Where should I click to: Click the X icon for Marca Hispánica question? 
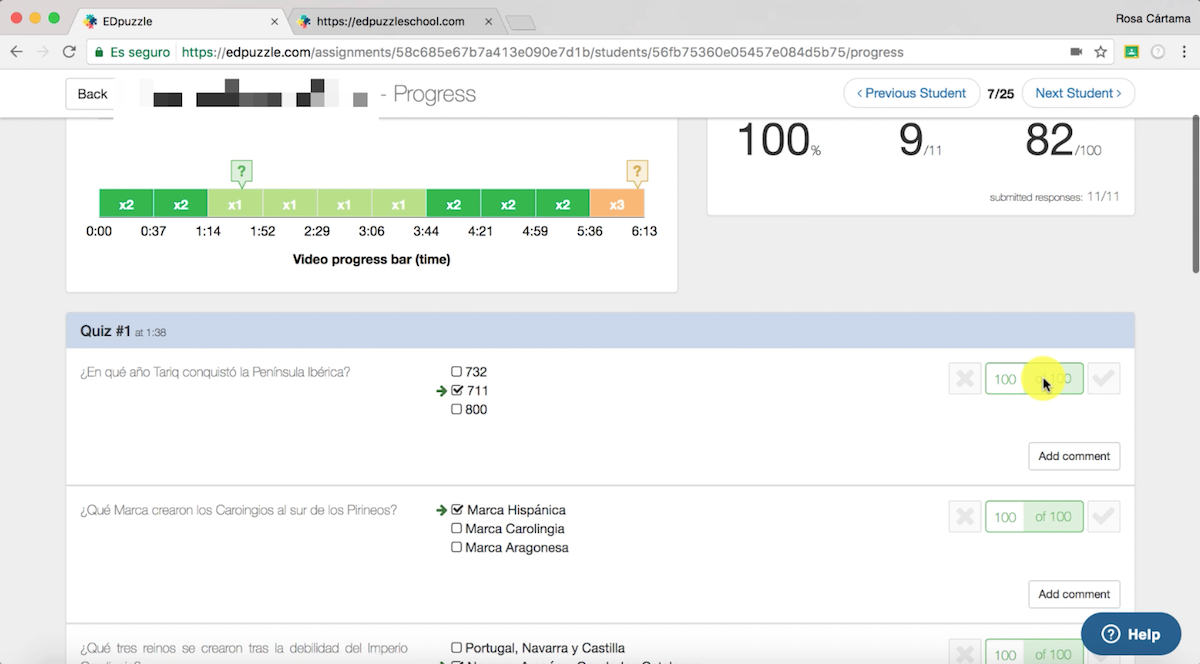964,517
